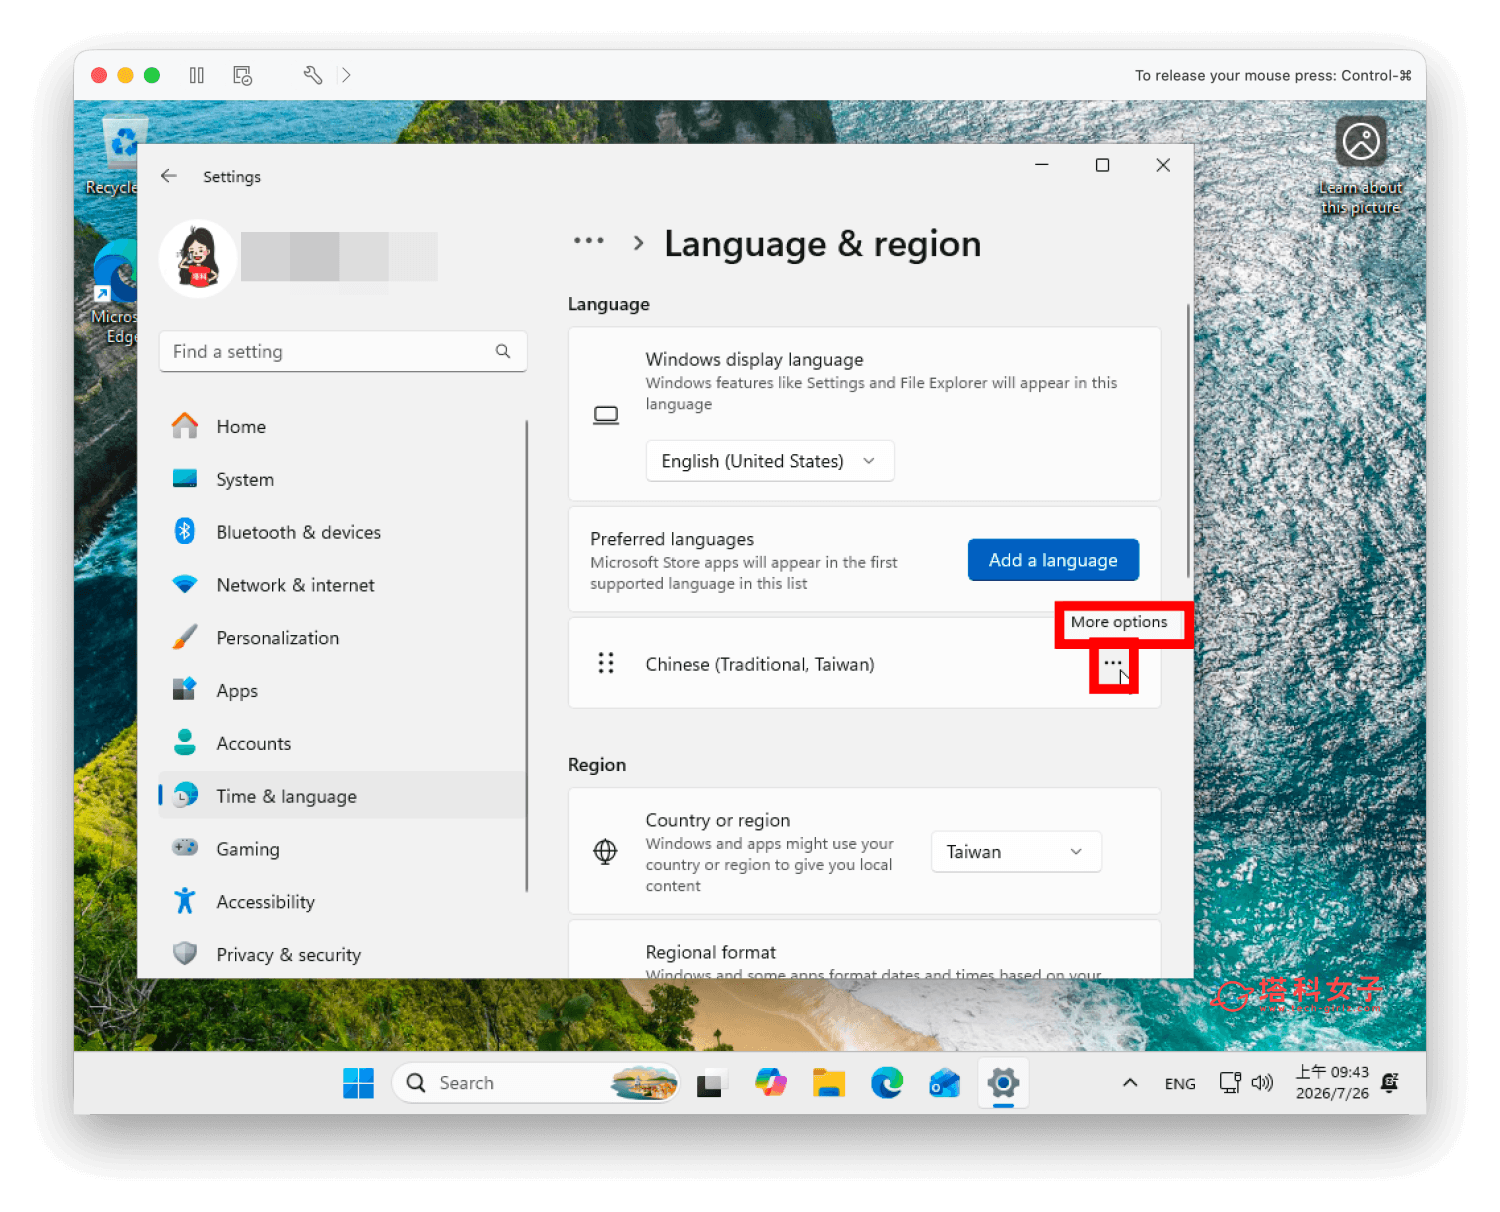Open the Accounts category
The image size is (1500, 1212).
click(x=342, y=744)
